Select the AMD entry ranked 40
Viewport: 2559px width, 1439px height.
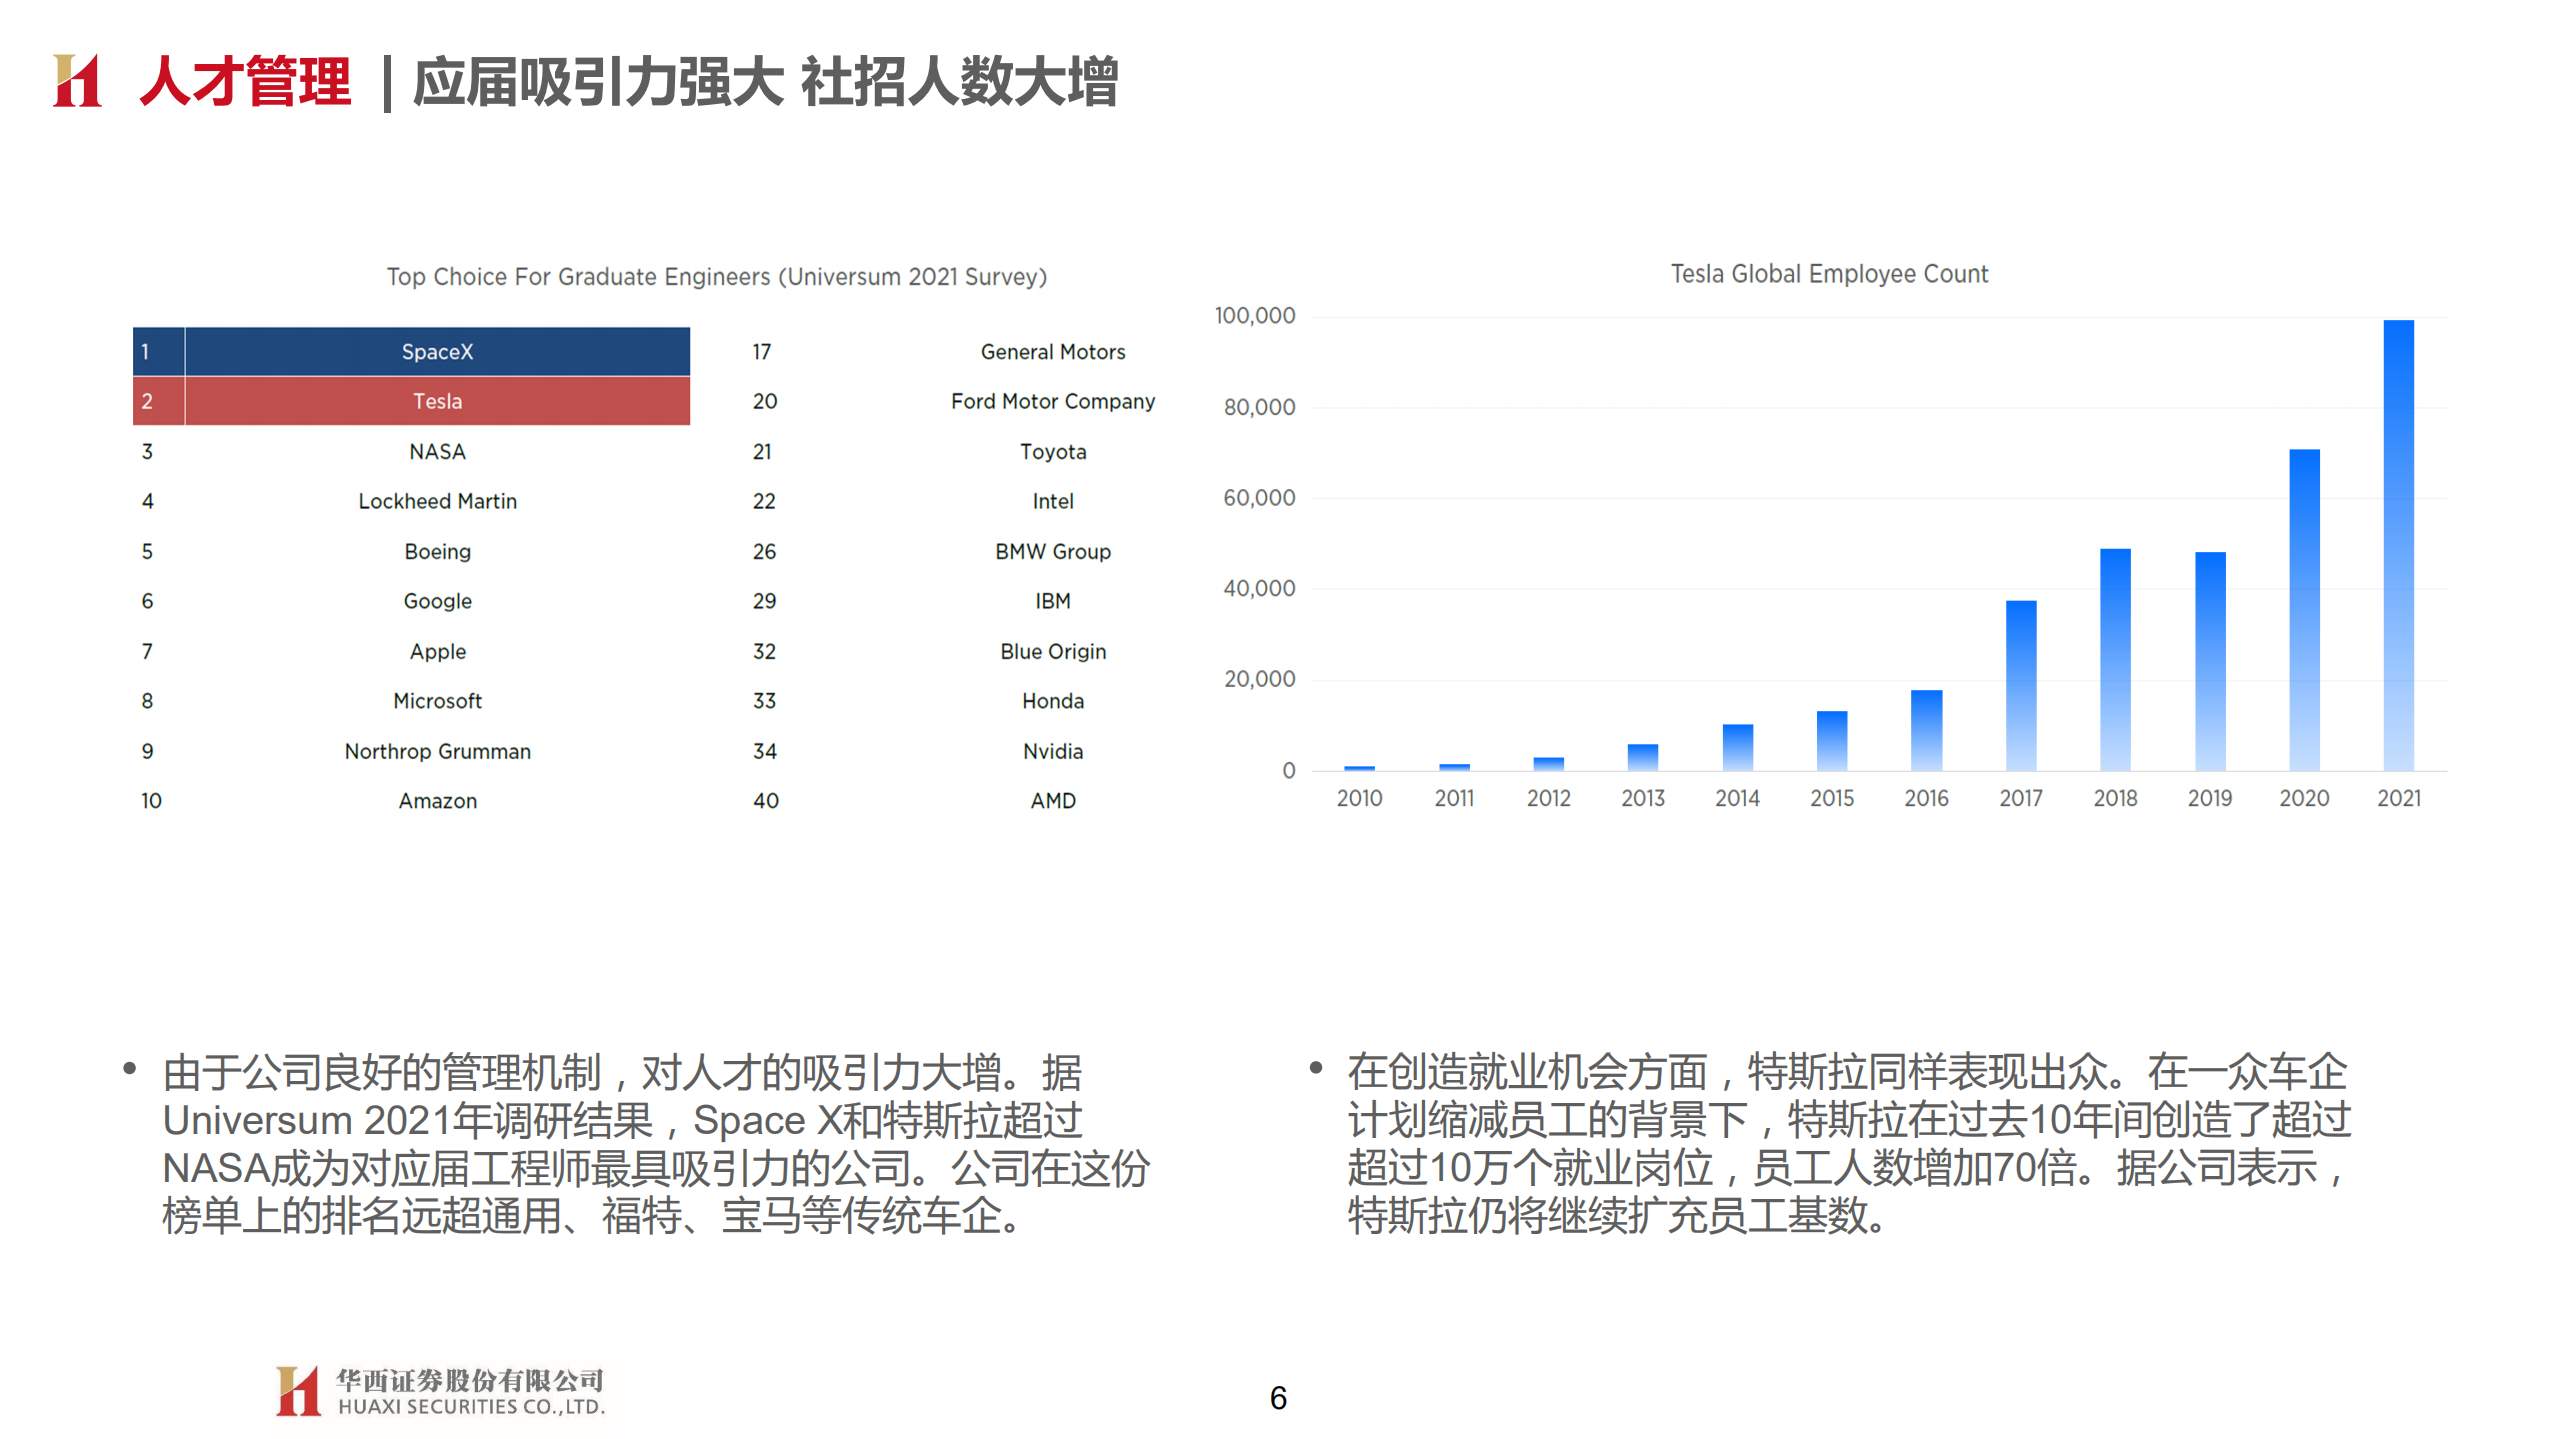(1052, 800)
